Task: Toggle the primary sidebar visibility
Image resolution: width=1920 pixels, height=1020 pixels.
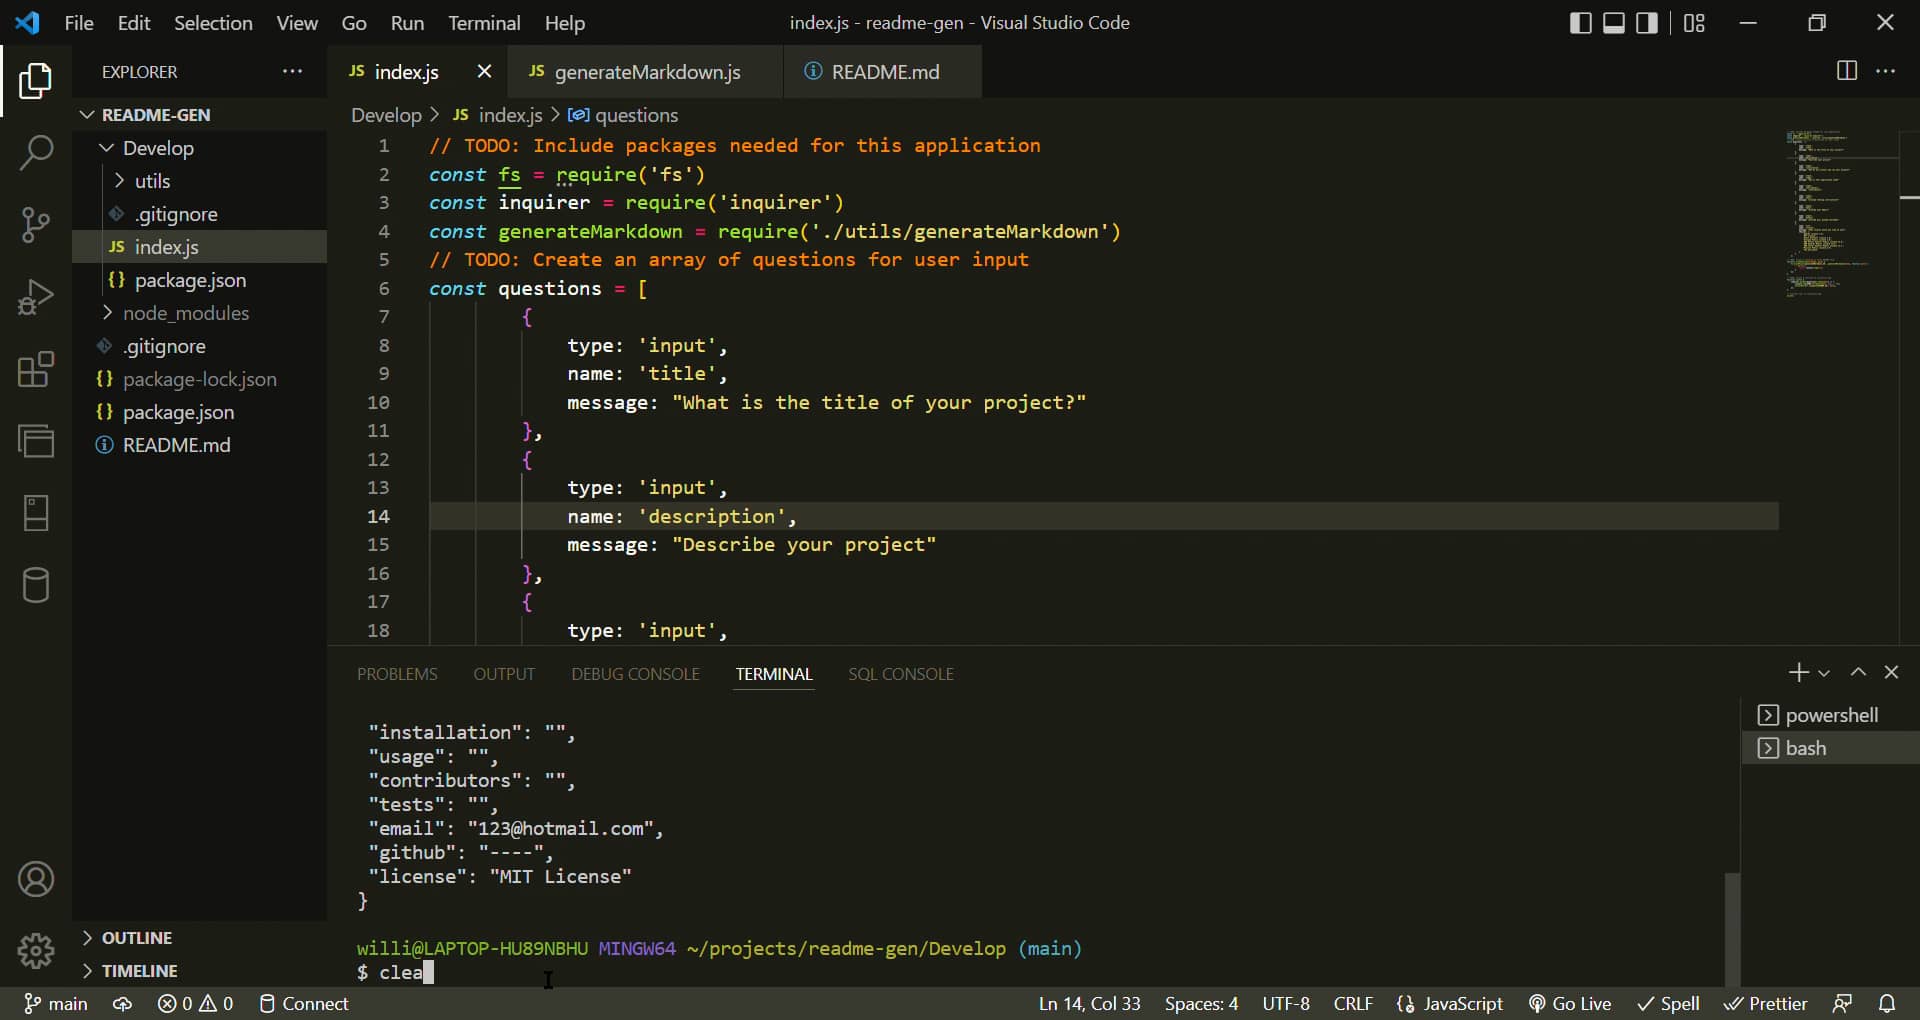Action: pyautogui.click(x=1581, y=22)
